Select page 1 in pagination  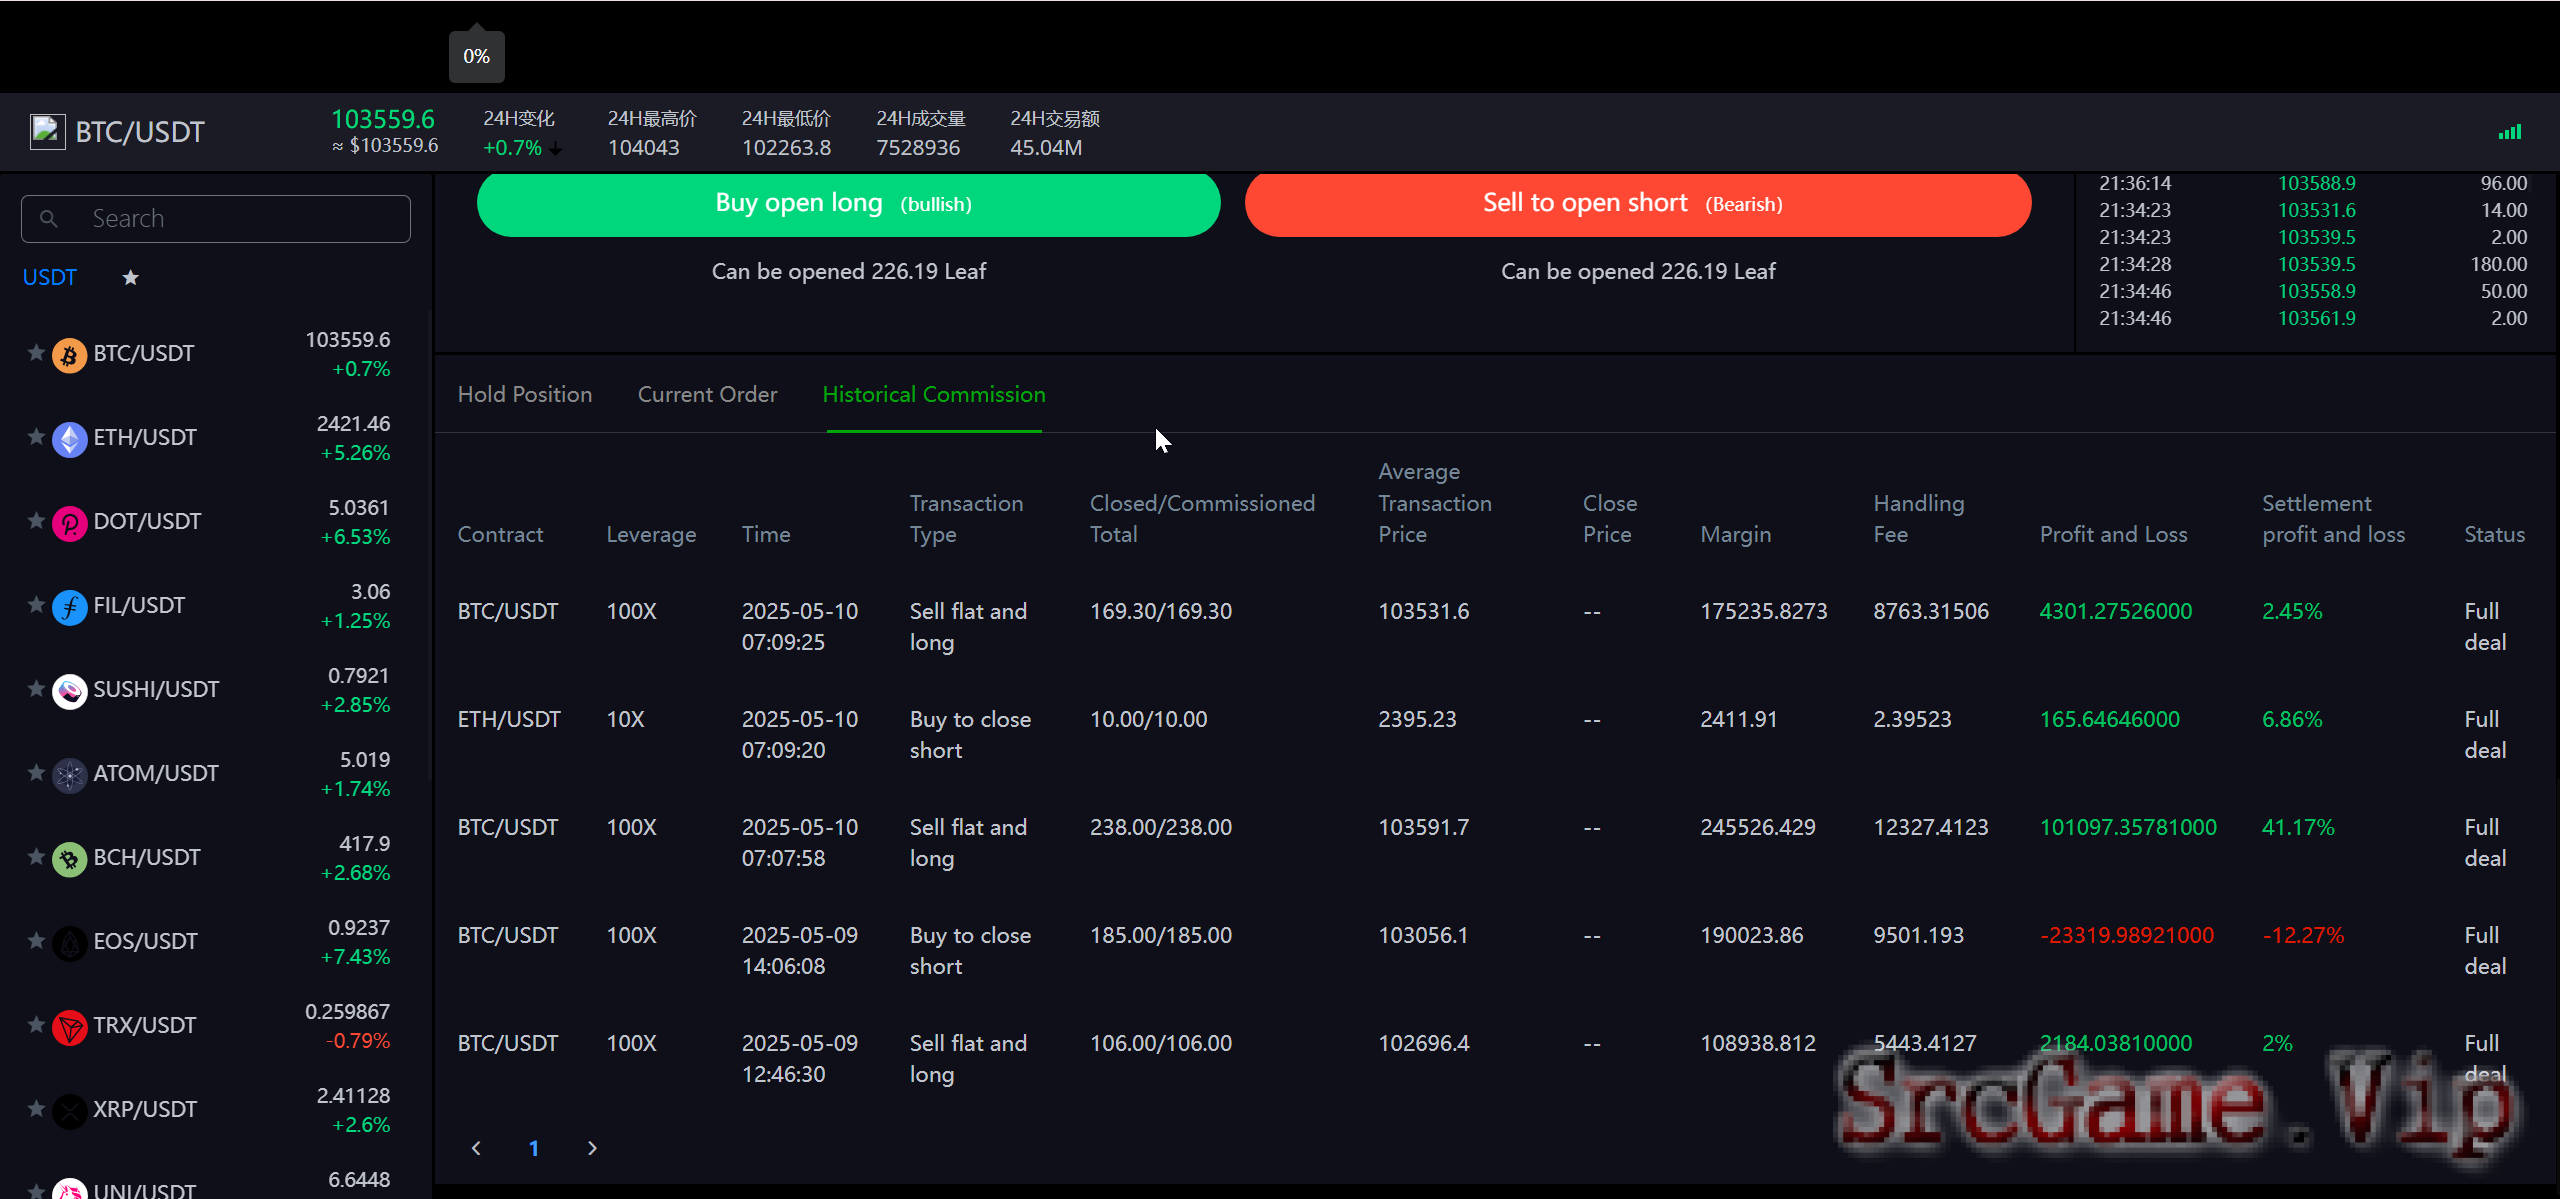pos(534,1148)
